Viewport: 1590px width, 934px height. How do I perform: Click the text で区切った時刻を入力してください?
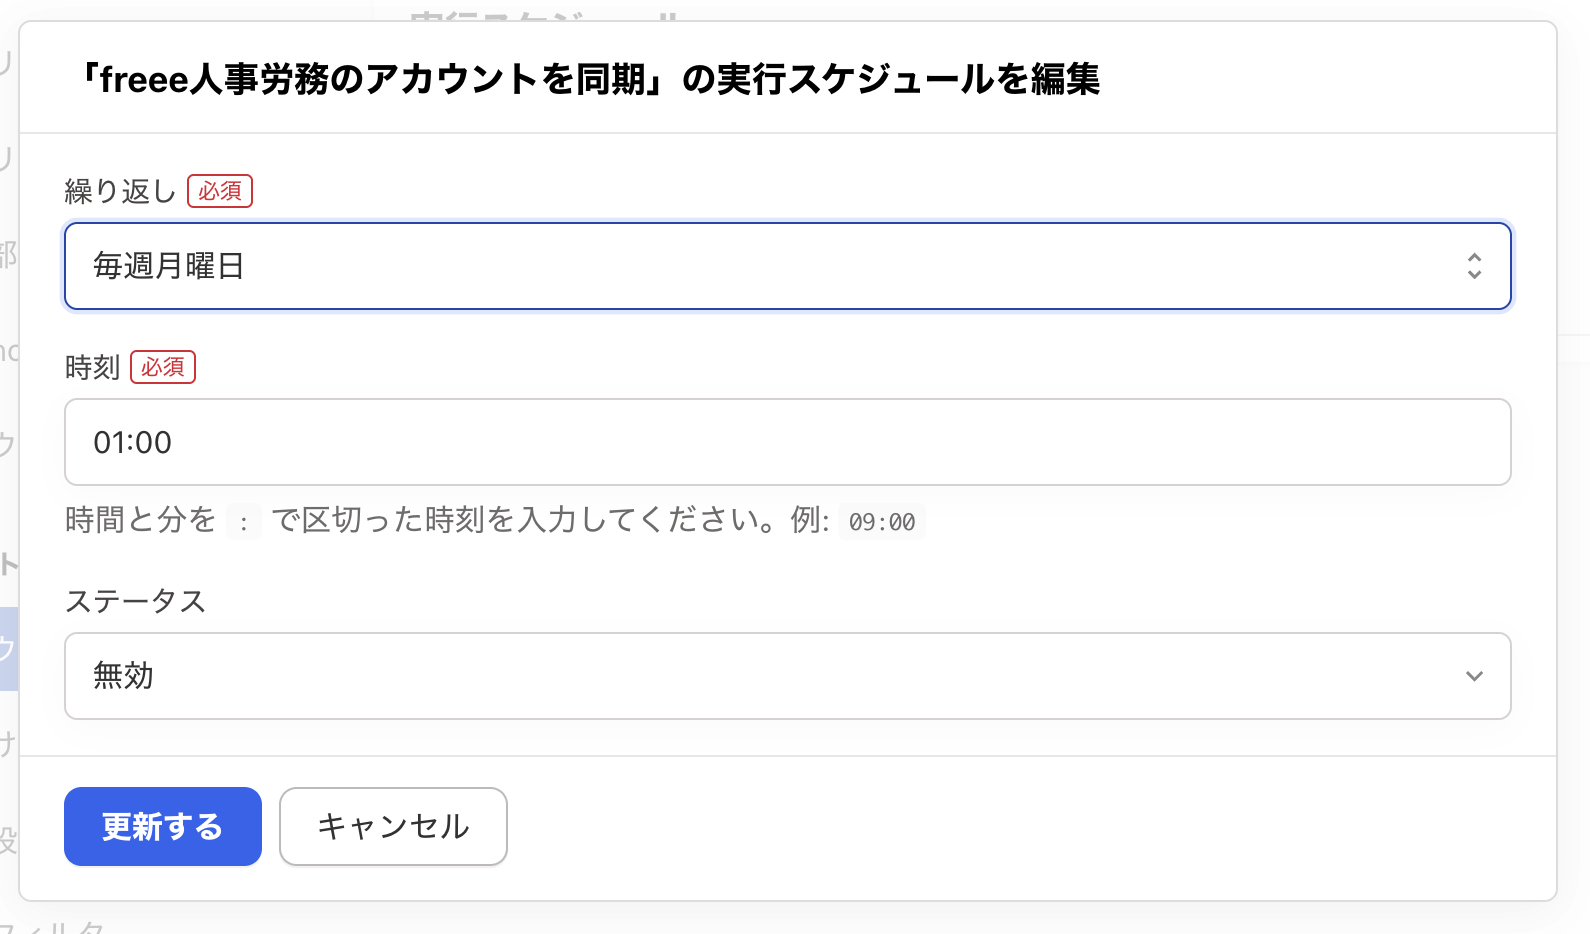[x=523, y=520]
